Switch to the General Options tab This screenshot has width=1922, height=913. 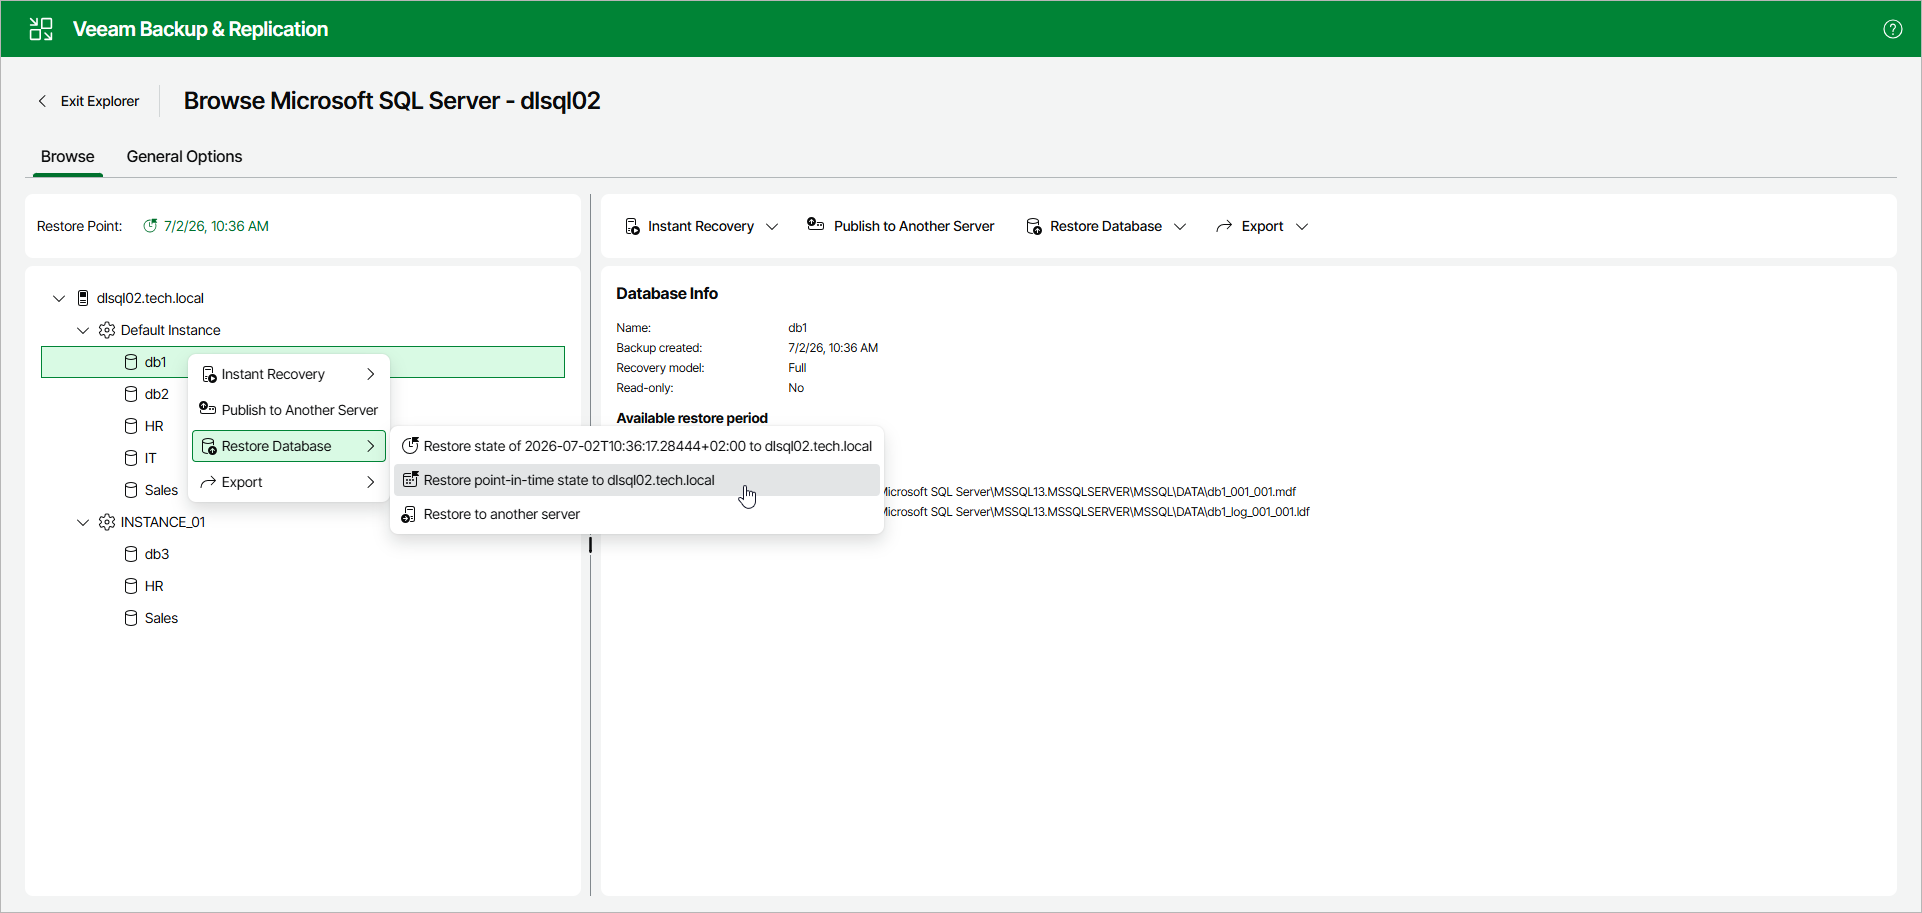pos(184,156)
